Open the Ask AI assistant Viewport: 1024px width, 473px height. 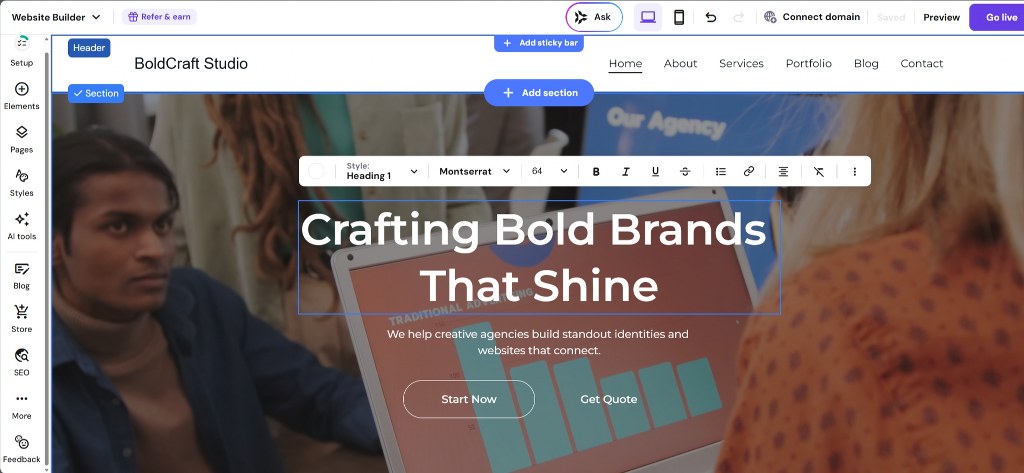click(x=594, y=17)
